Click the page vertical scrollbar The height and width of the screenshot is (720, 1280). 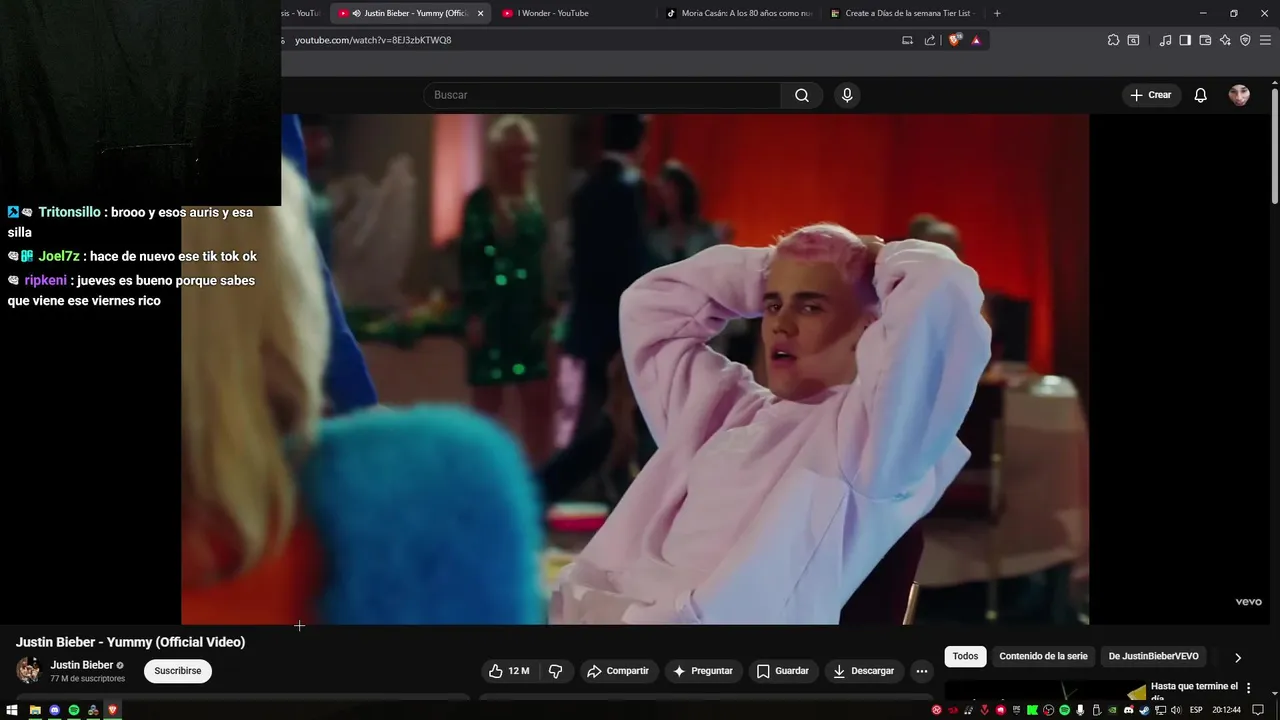tap(1275, 145)
